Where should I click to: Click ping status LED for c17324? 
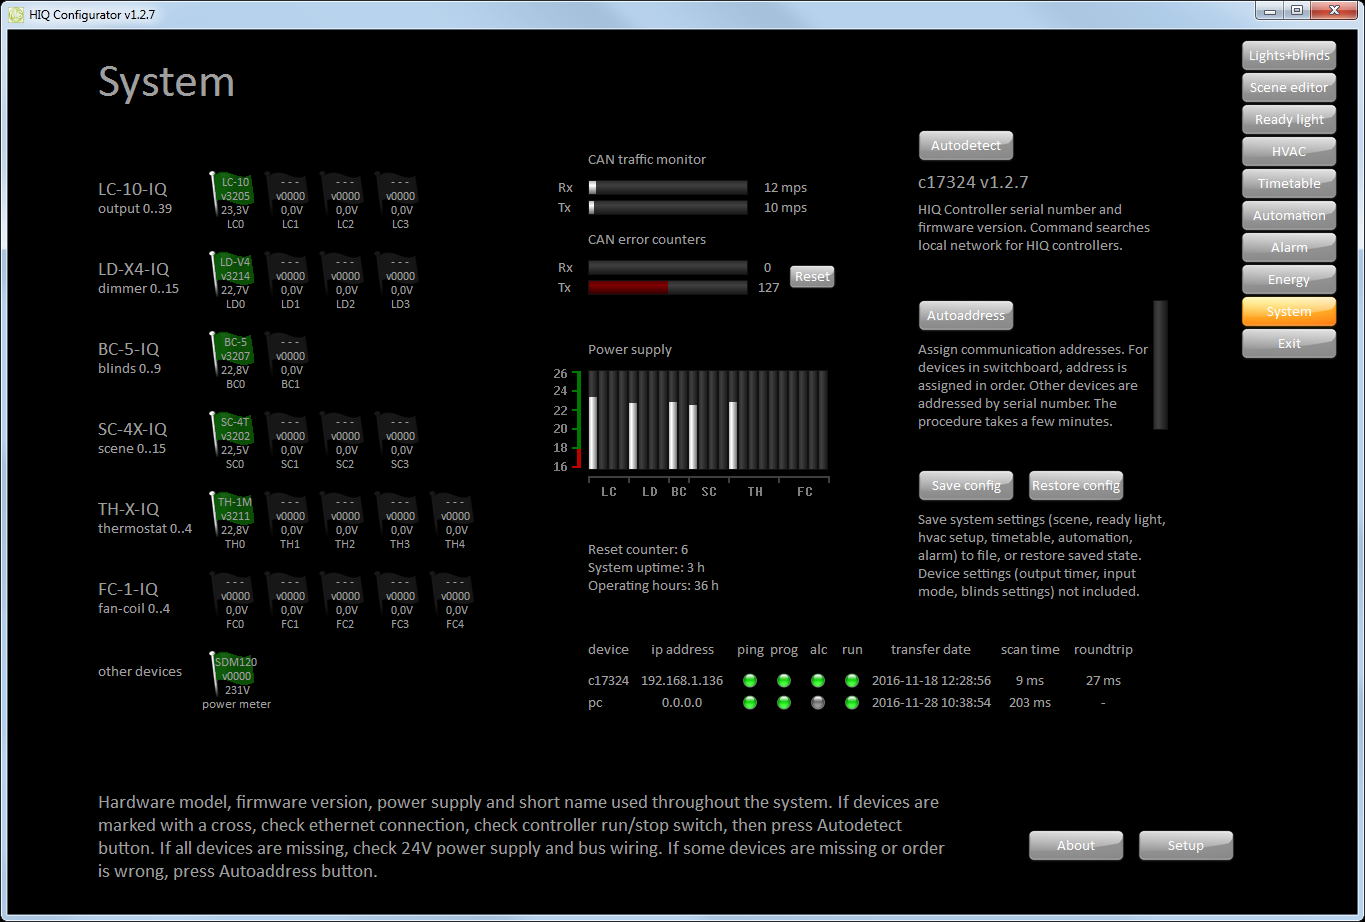tap(750, 681)
